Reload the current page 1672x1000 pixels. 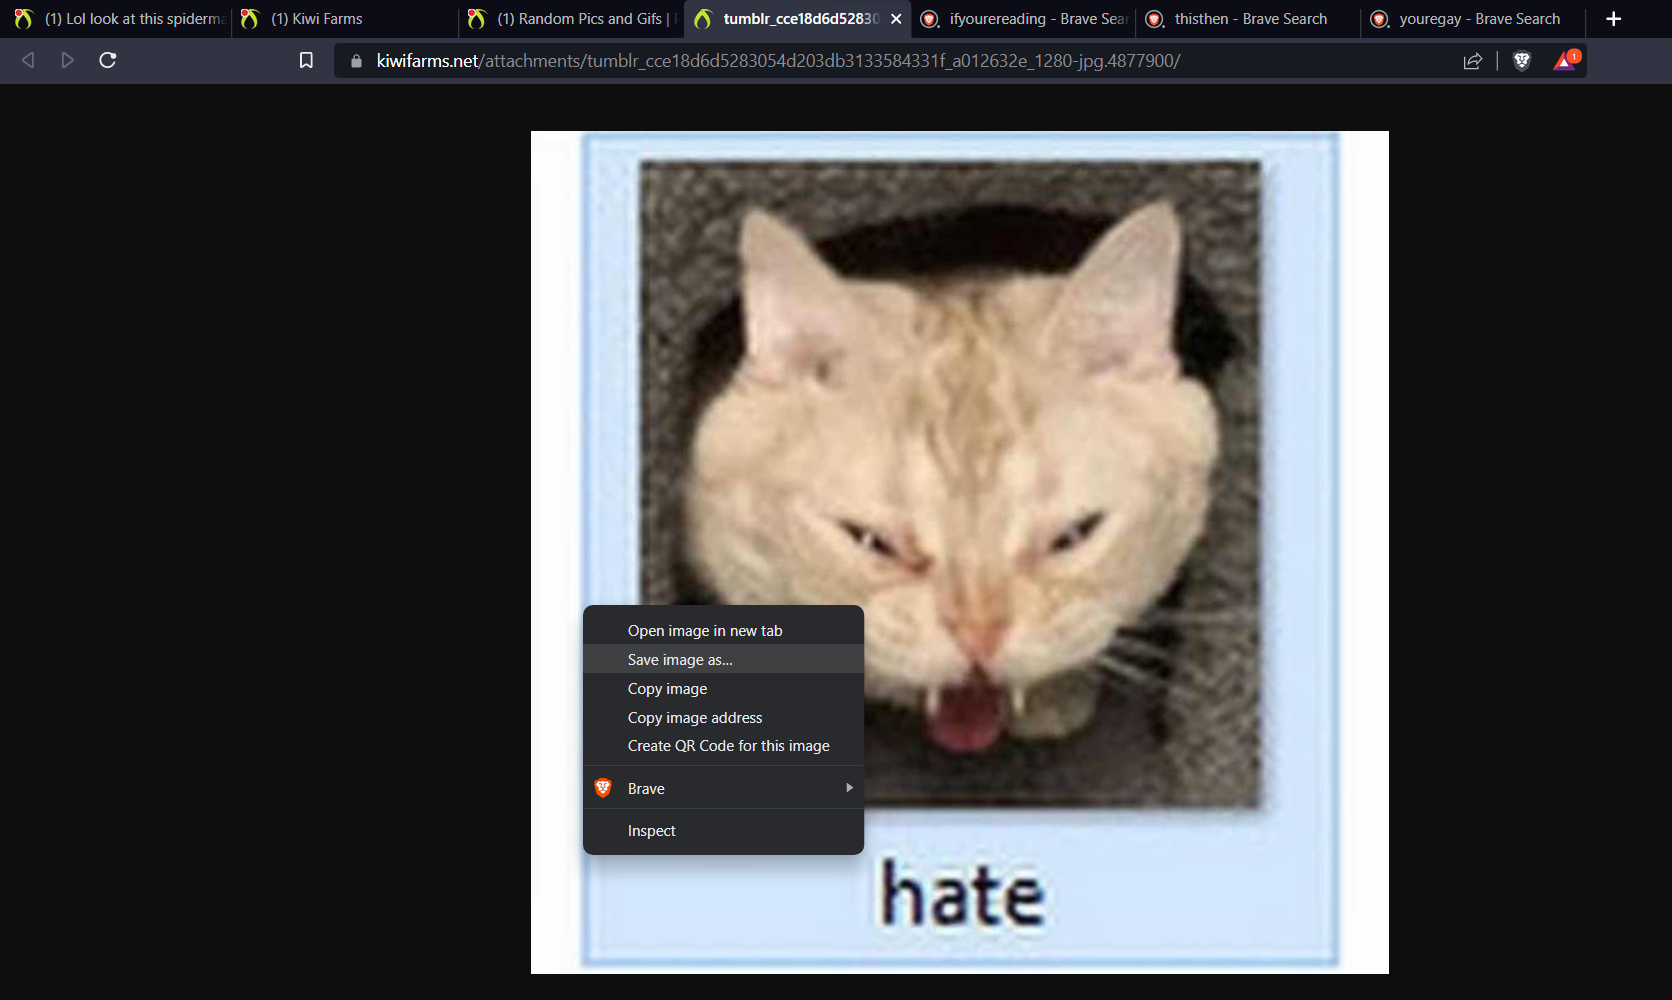pos(108,60)
